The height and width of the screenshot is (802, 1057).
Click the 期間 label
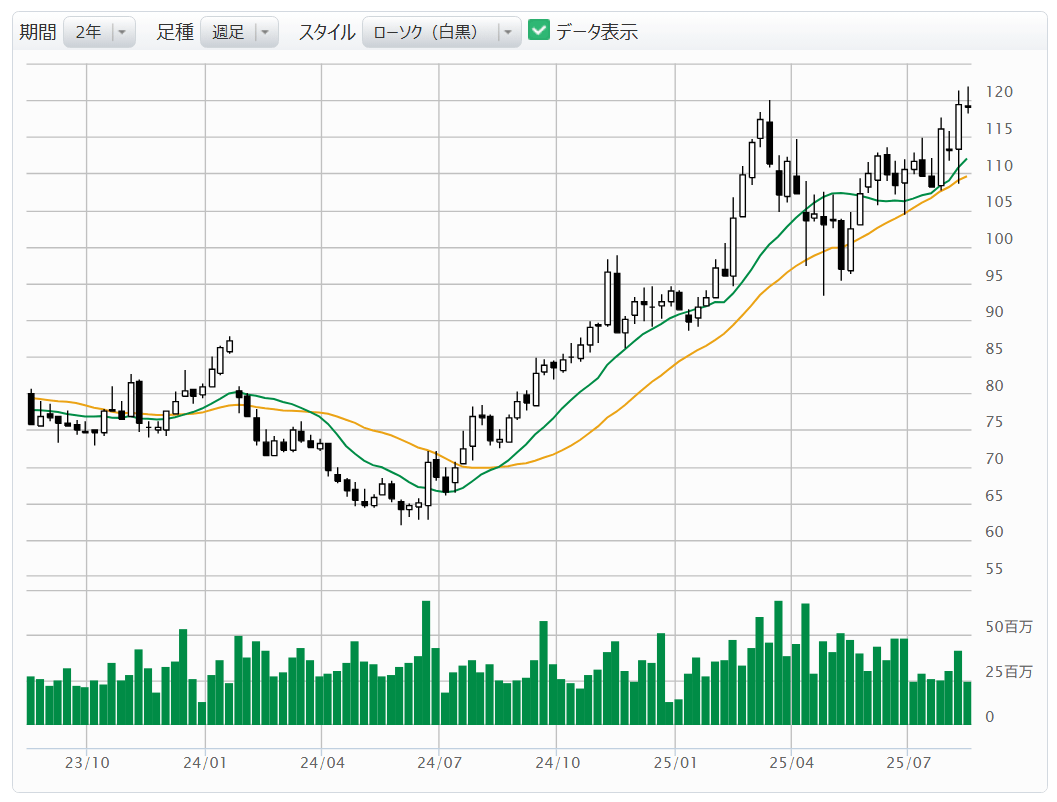[38, 32]
